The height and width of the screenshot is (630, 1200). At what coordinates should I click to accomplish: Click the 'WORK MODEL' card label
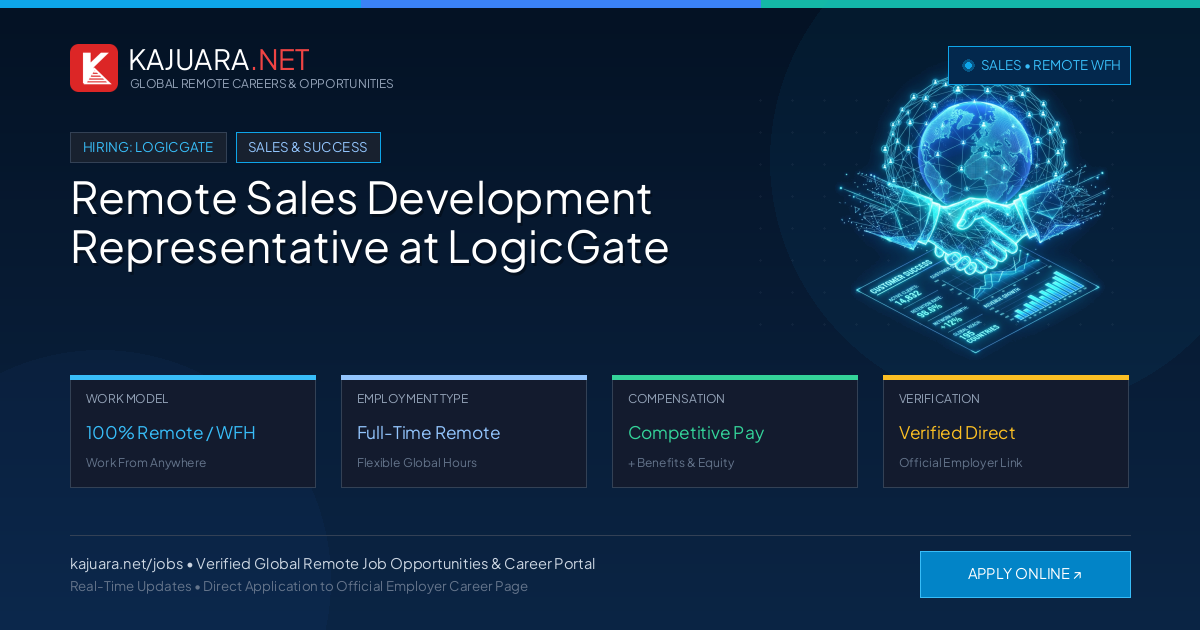[x=127, y=399]
